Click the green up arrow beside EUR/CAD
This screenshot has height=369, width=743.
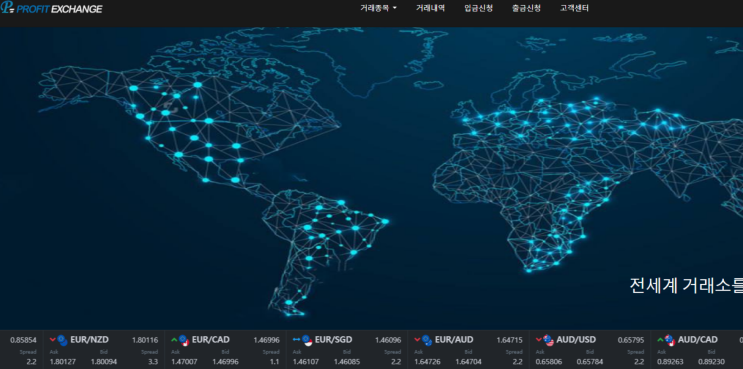click(x=174, y=339)
